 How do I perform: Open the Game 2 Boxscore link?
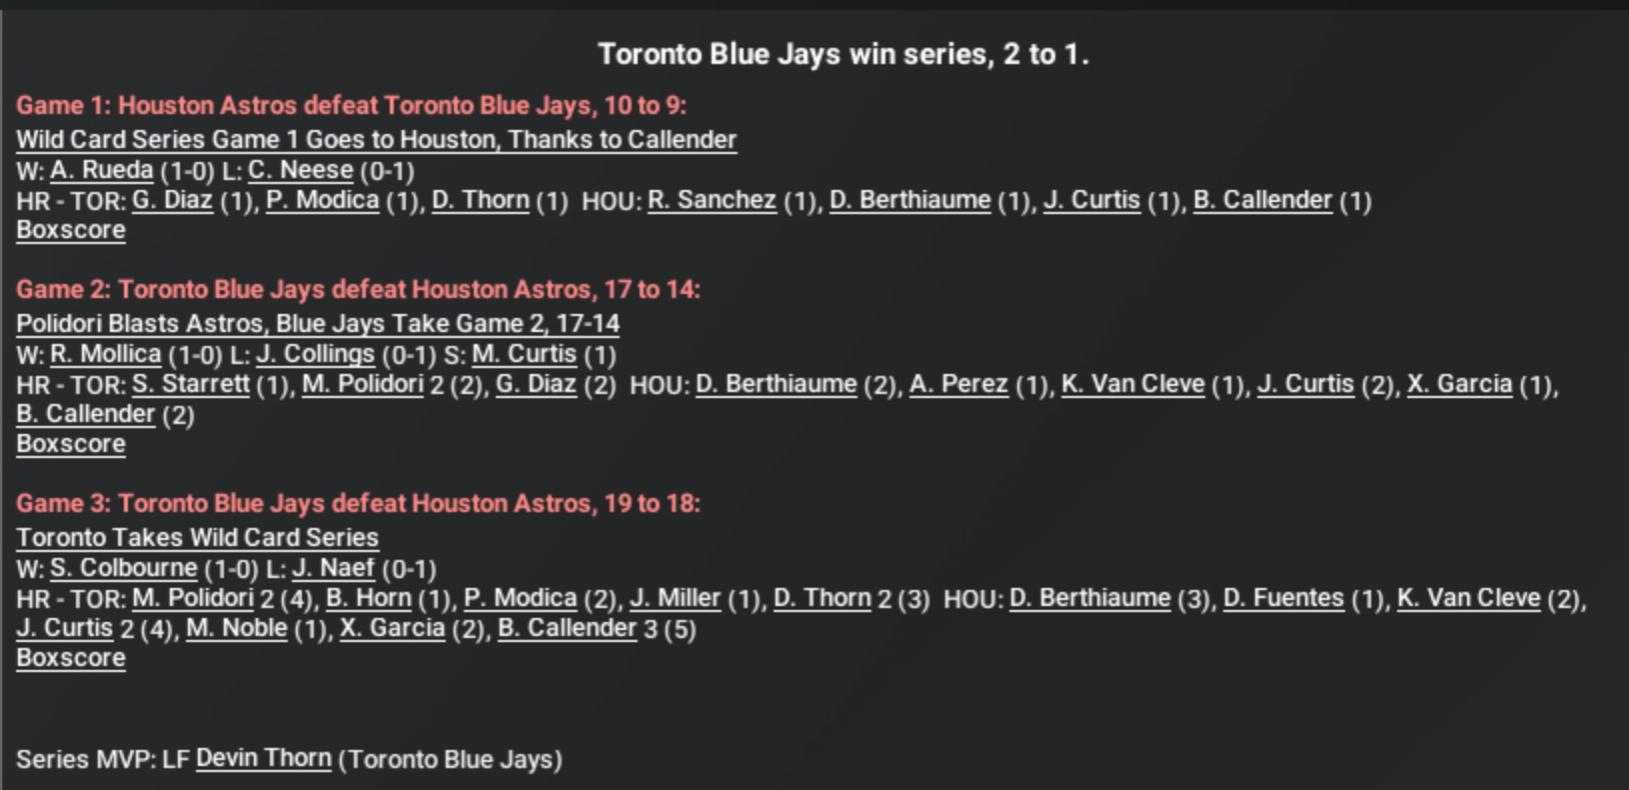(x=71, y=444)
